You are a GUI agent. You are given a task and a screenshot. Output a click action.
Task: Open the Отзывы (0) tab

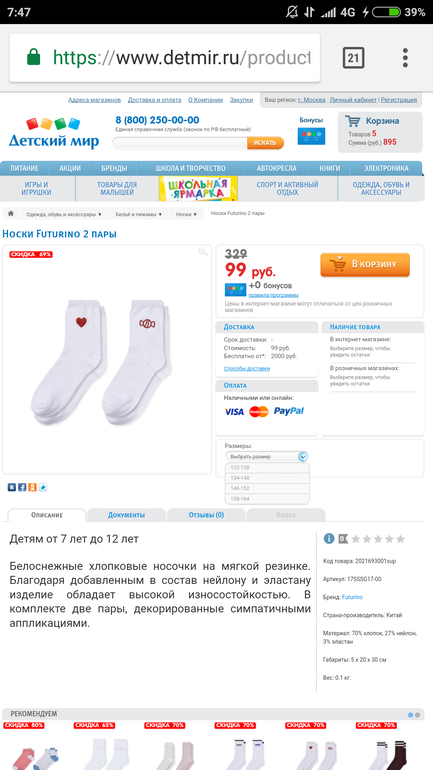coord(206,515)
